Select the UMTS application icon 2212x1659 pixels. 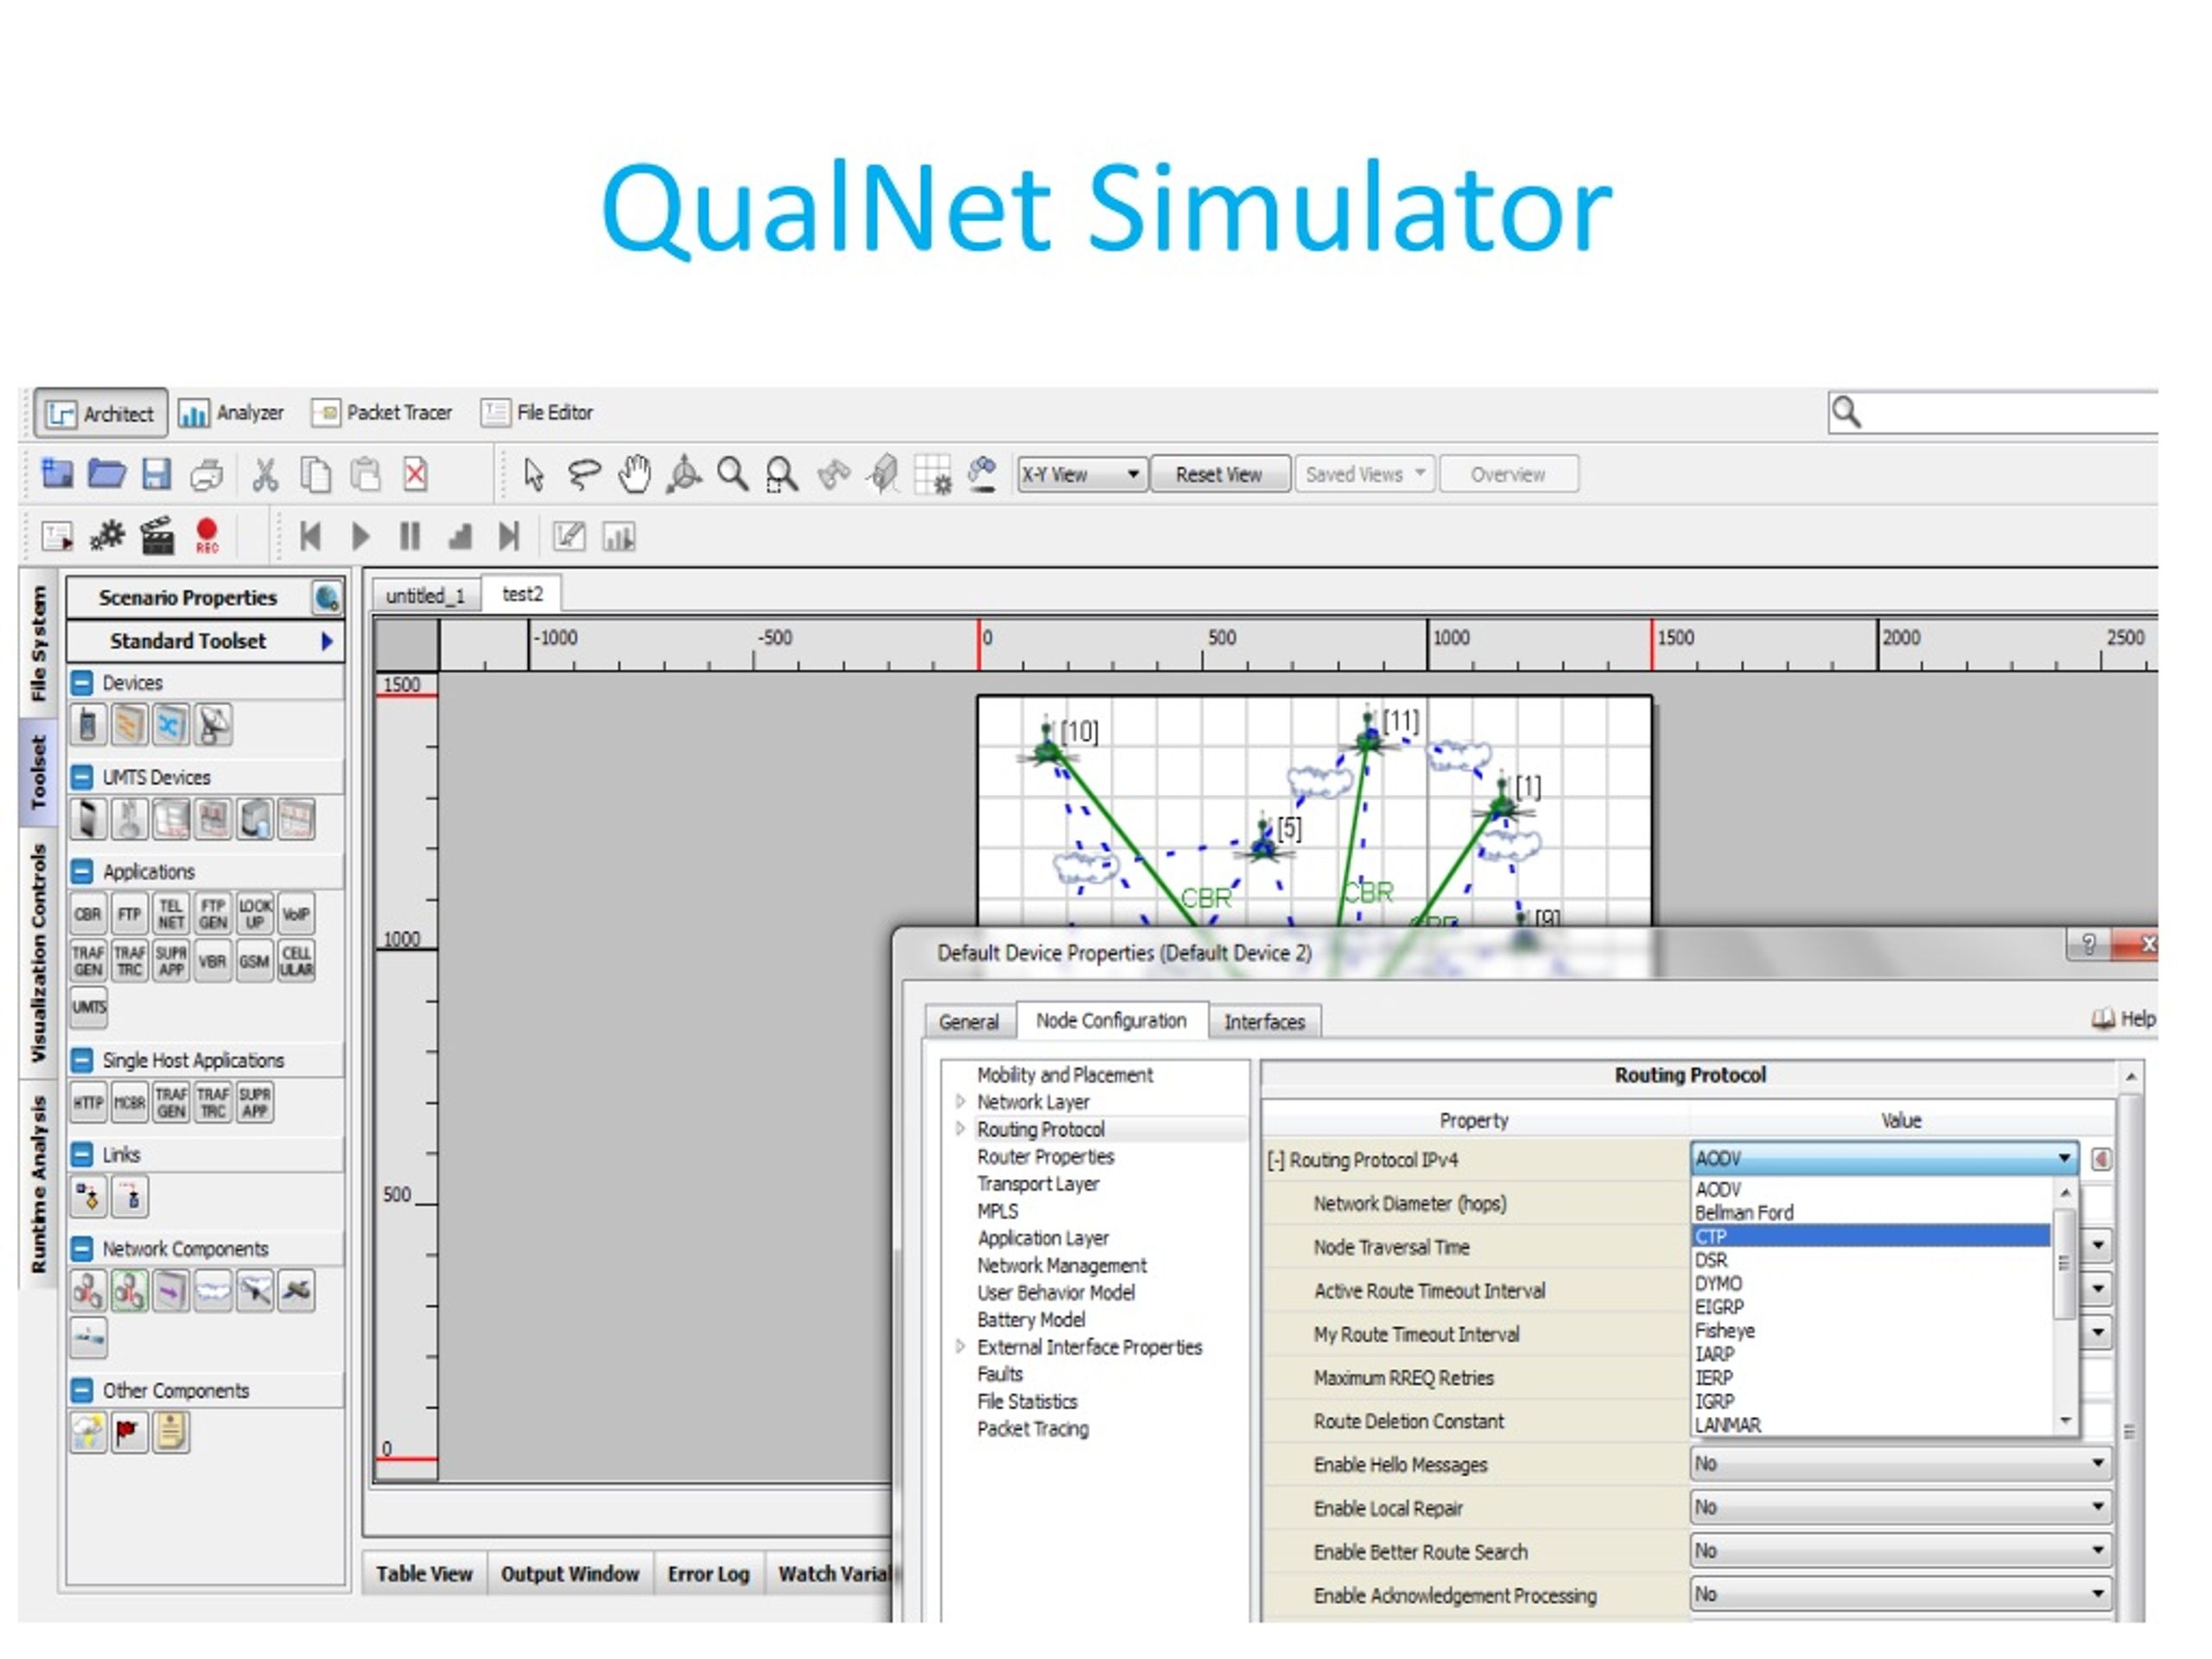point(88,1008)
